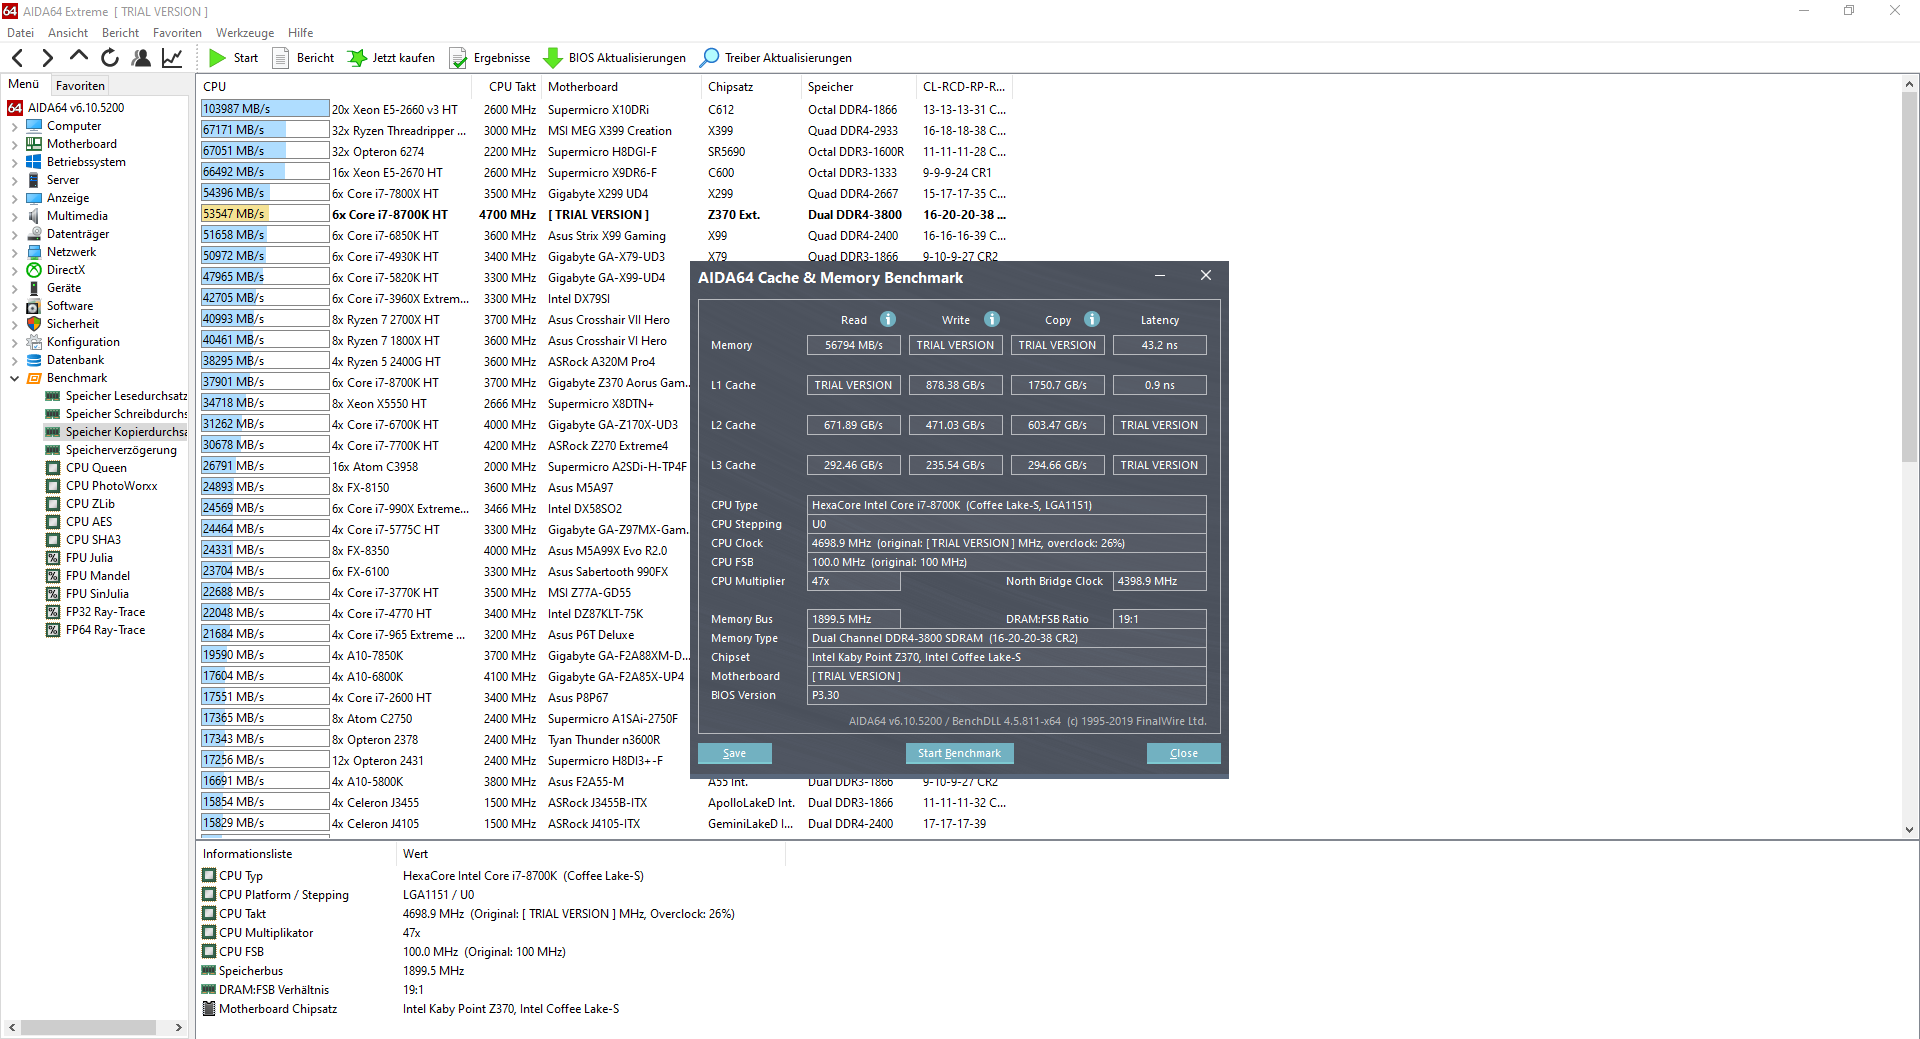This screenshot has width=1920, height=1039.
Task: Select FP32 Ray-Trace benchmark item
Action: tap(105, 612)
